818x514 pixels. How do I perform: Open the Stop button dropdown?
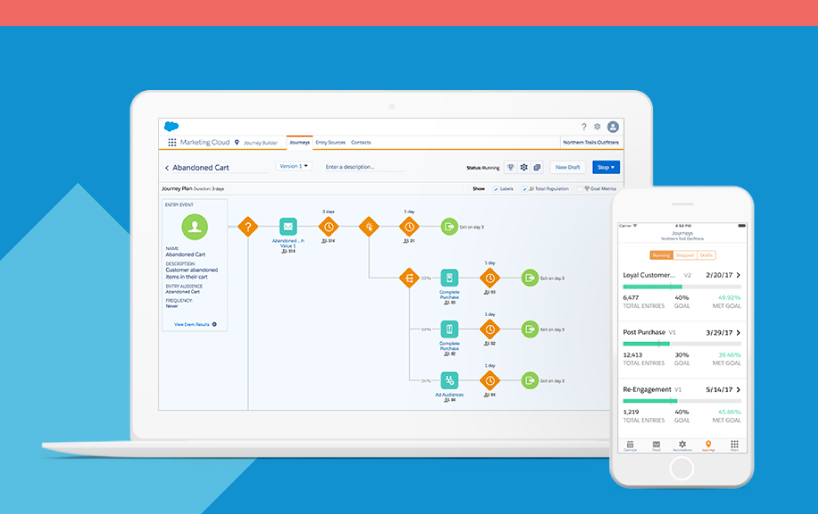pos(606,167)
